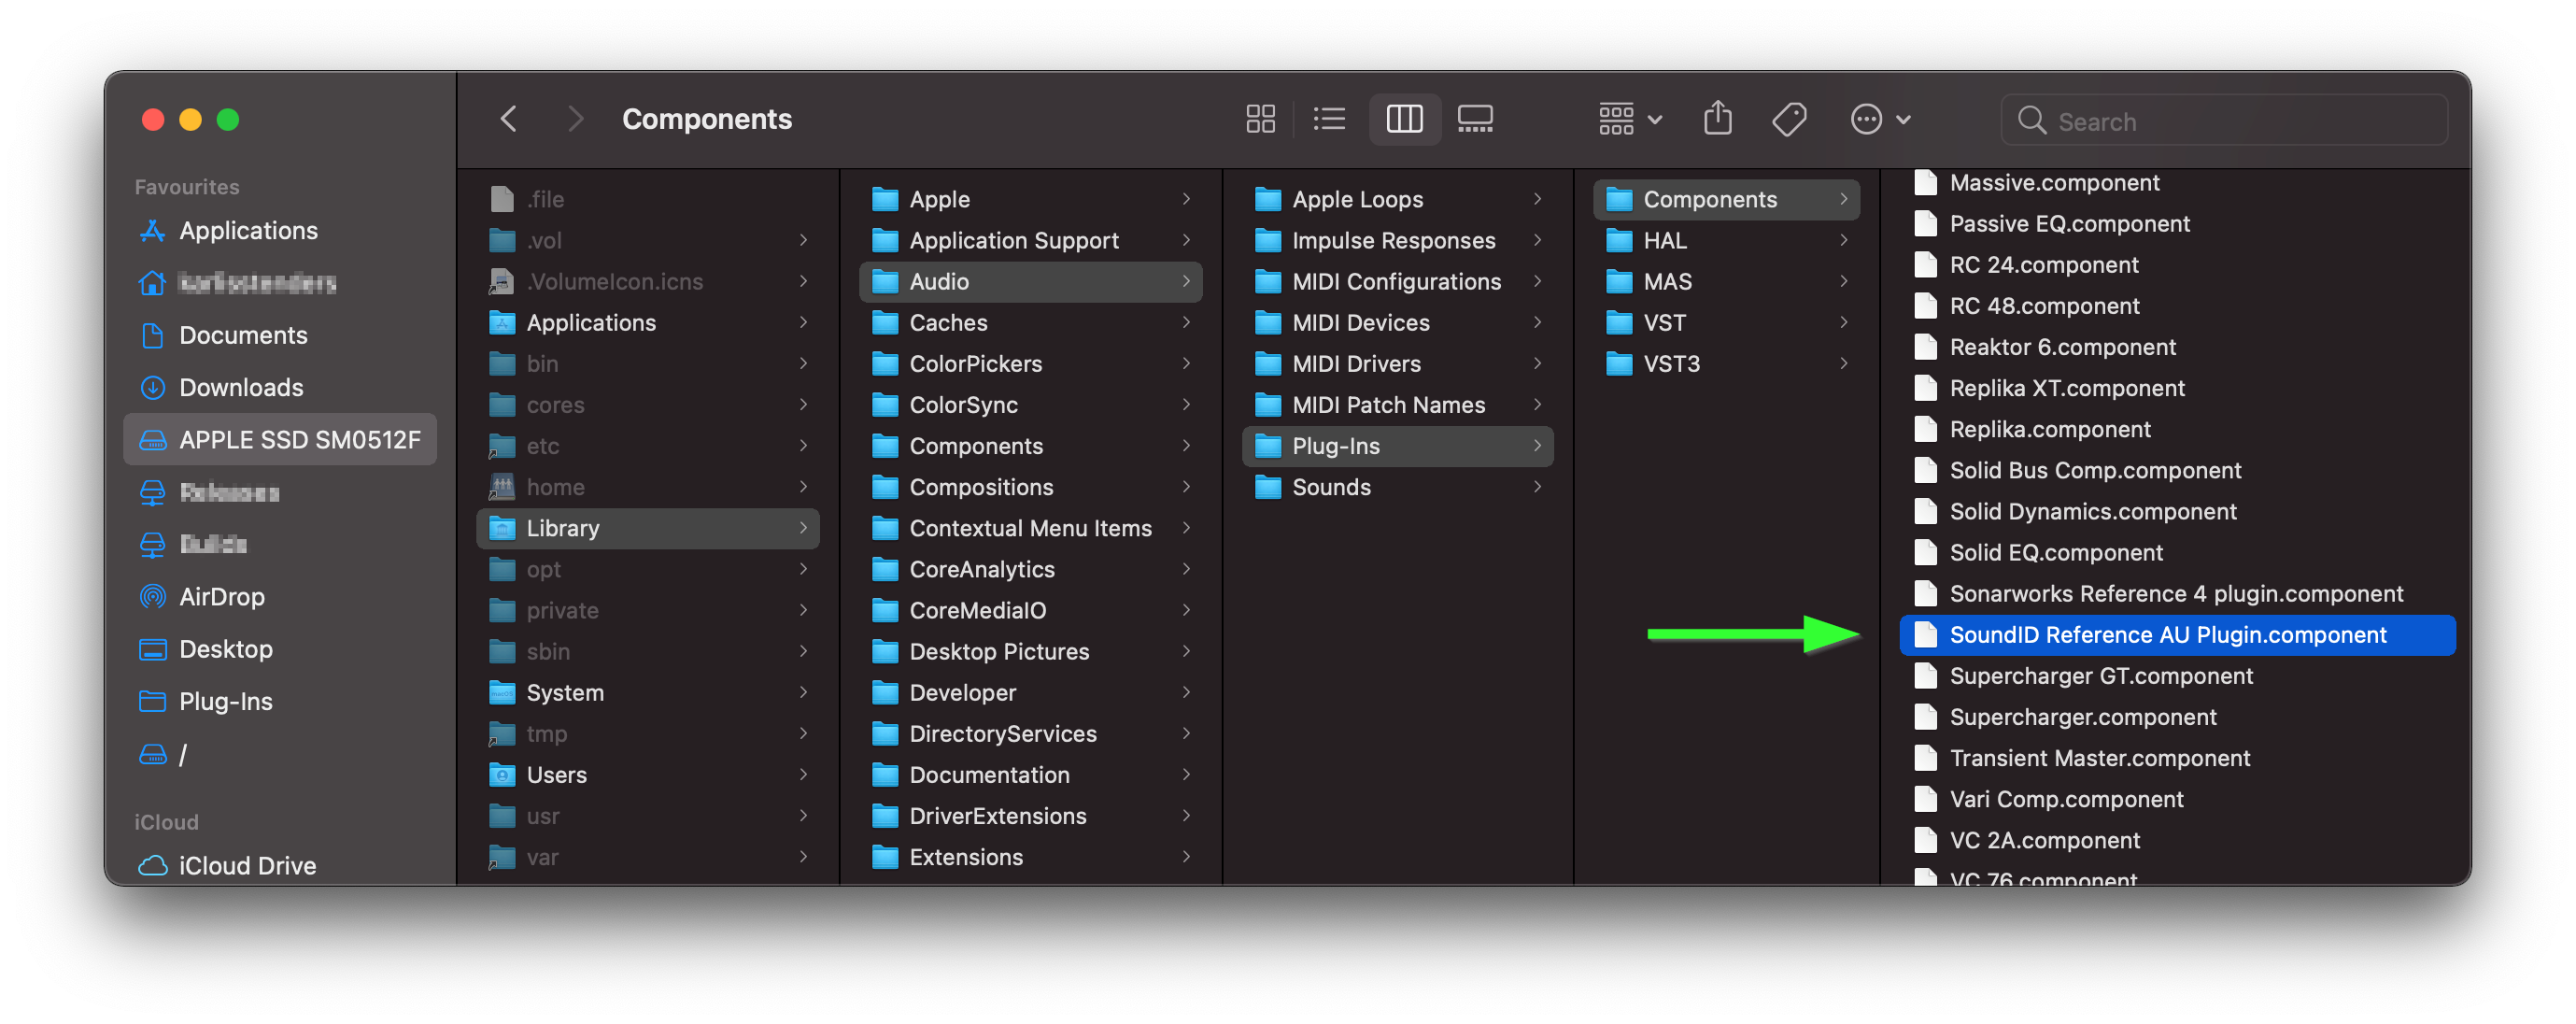Viewport: 2576px width, 1024px height.
Task: Switch to gallery view
Action: (x=1475, y=119)
